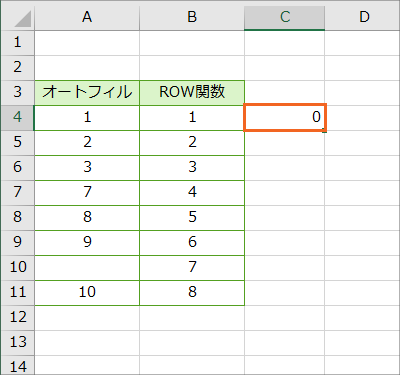Select cell B9 containing 6

192,243
